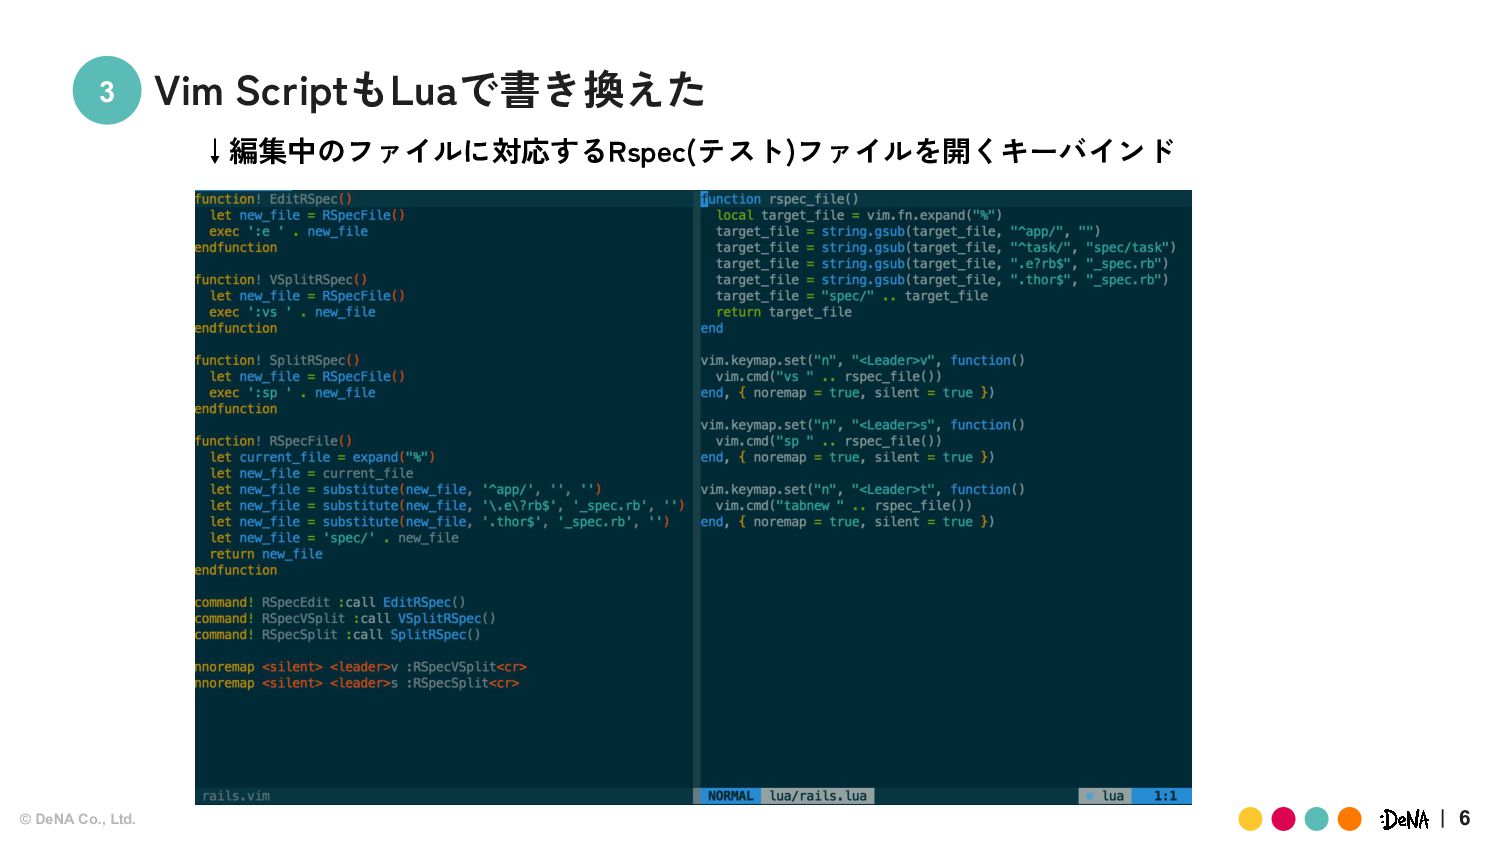Screen dimensions: 1500x844
Task: Click "exec ':sp ' . new_file" line
Action: pos(292,393)
